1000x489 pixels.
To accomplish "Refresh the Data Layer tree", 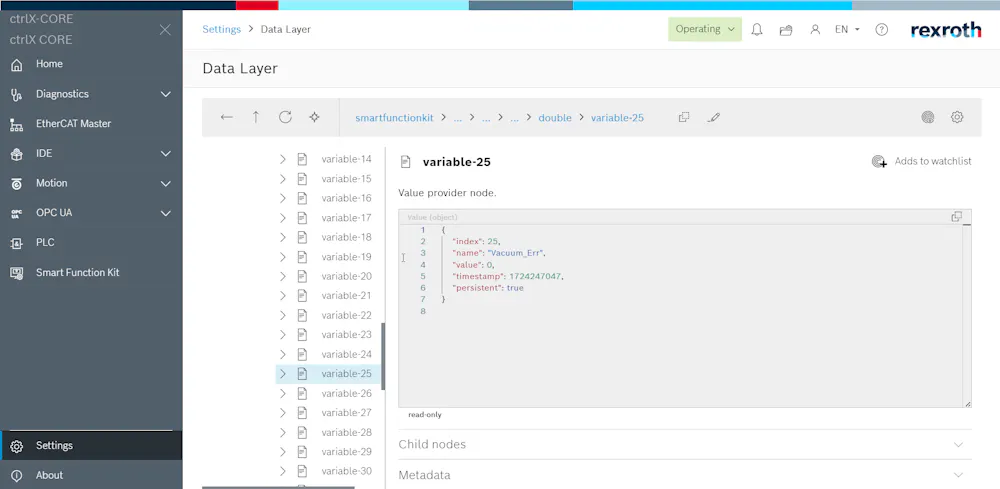I will (x=285, y=117).
